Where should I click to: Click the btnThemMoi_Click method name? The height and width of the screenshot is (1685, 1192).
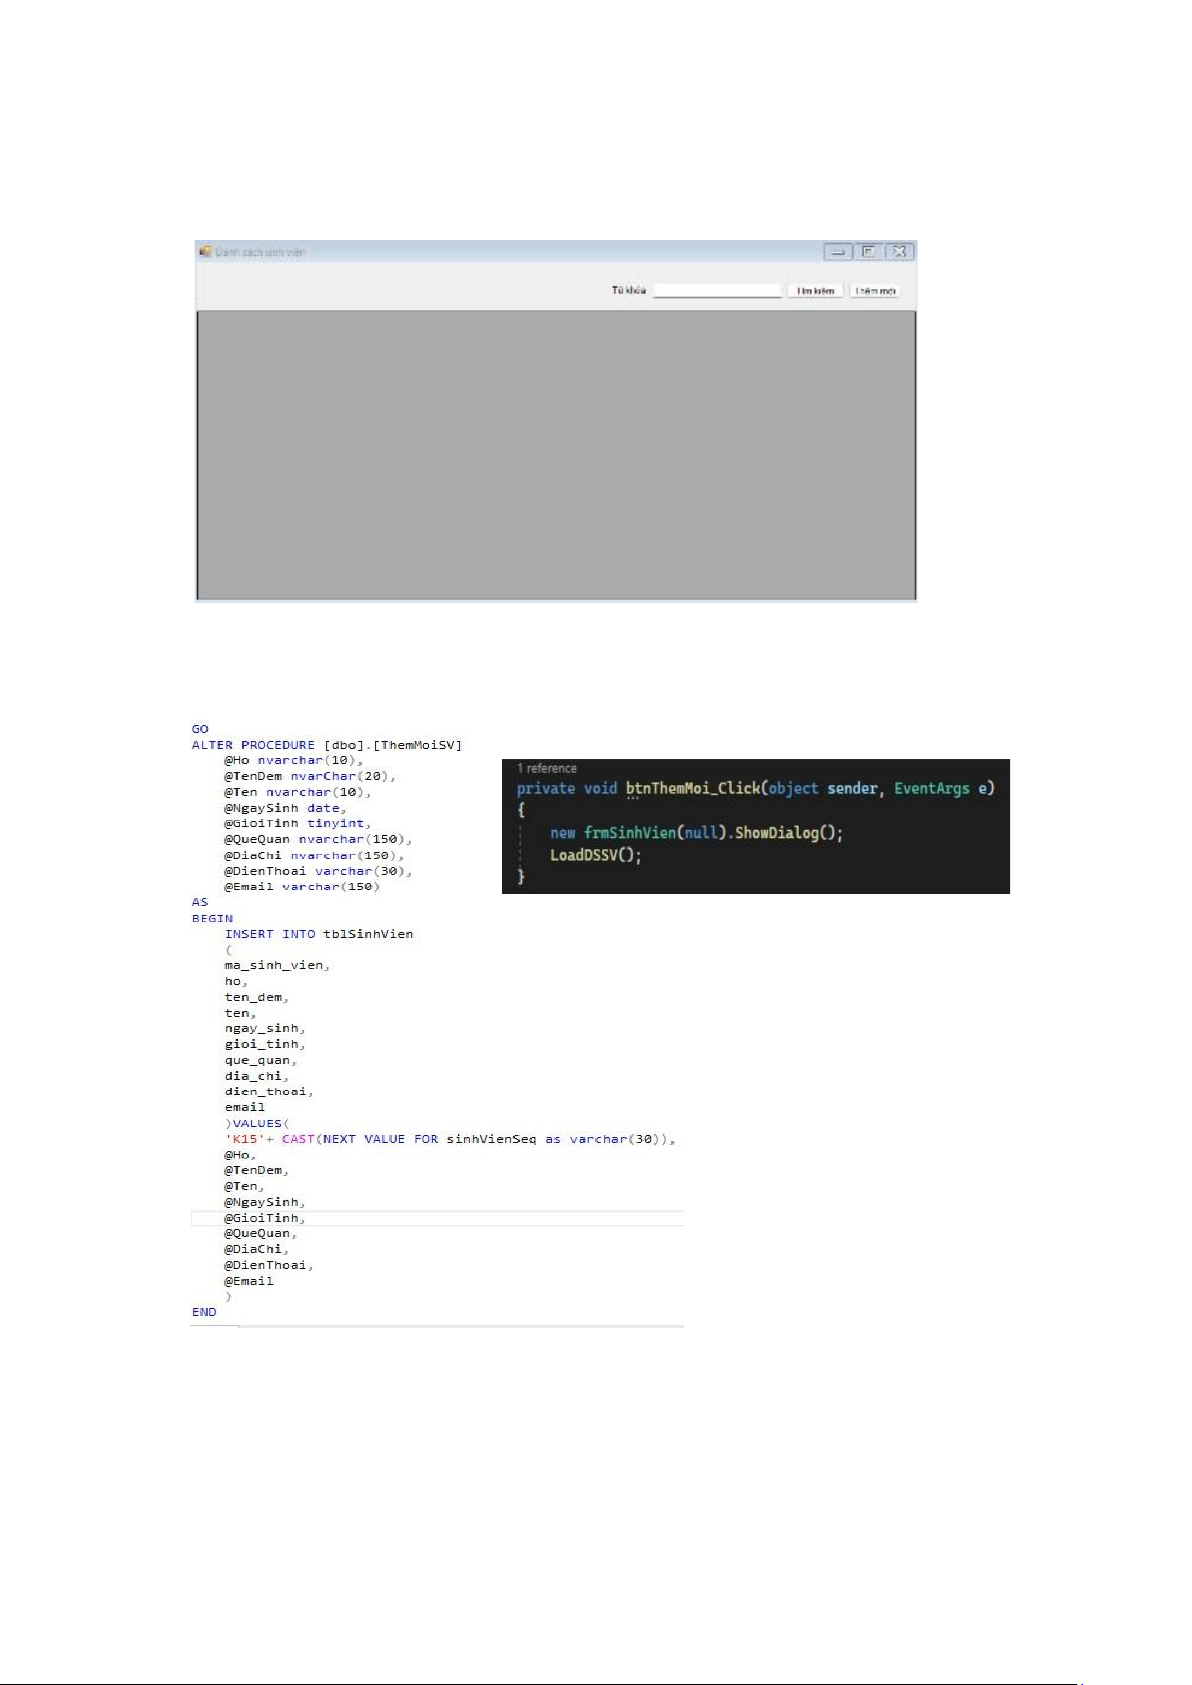[x=692, y=788]
